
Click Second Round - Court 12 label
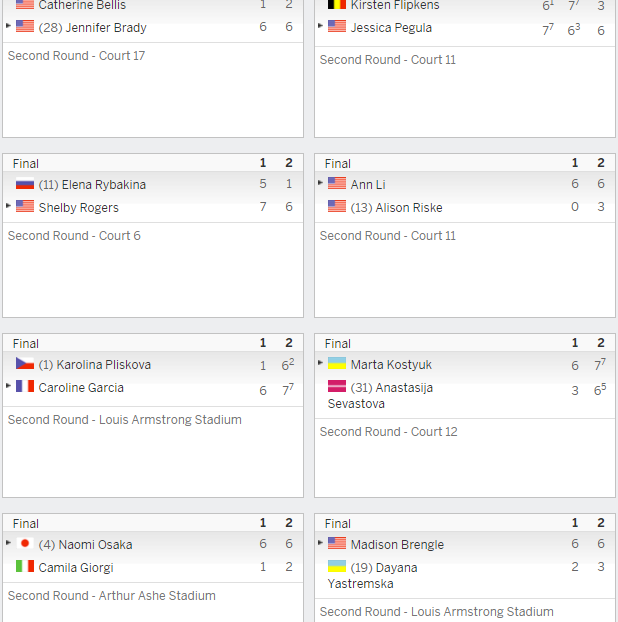tap(388, 432)
